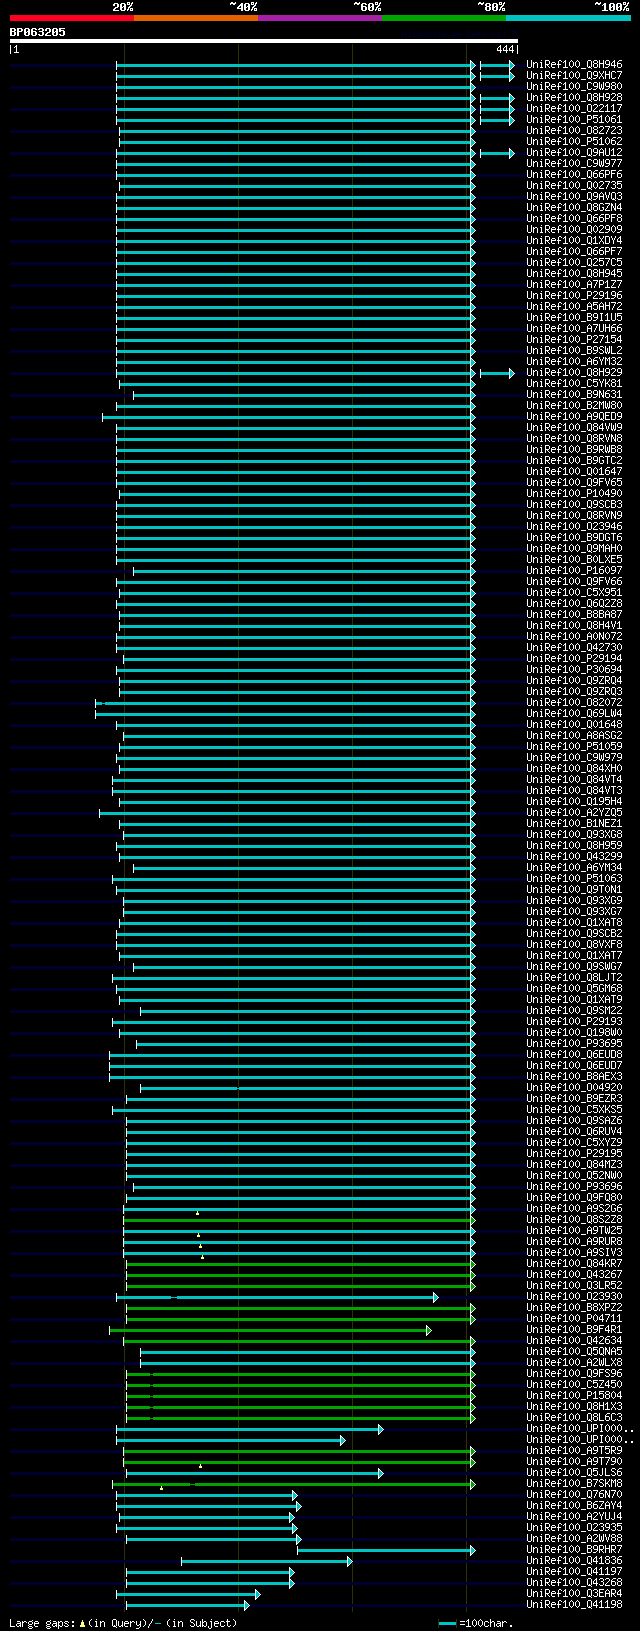This screenshot has height=1631, width=640.
Task: Click second alignment arrow of Q9AU12 row
Action: click(x=497, y=153)
